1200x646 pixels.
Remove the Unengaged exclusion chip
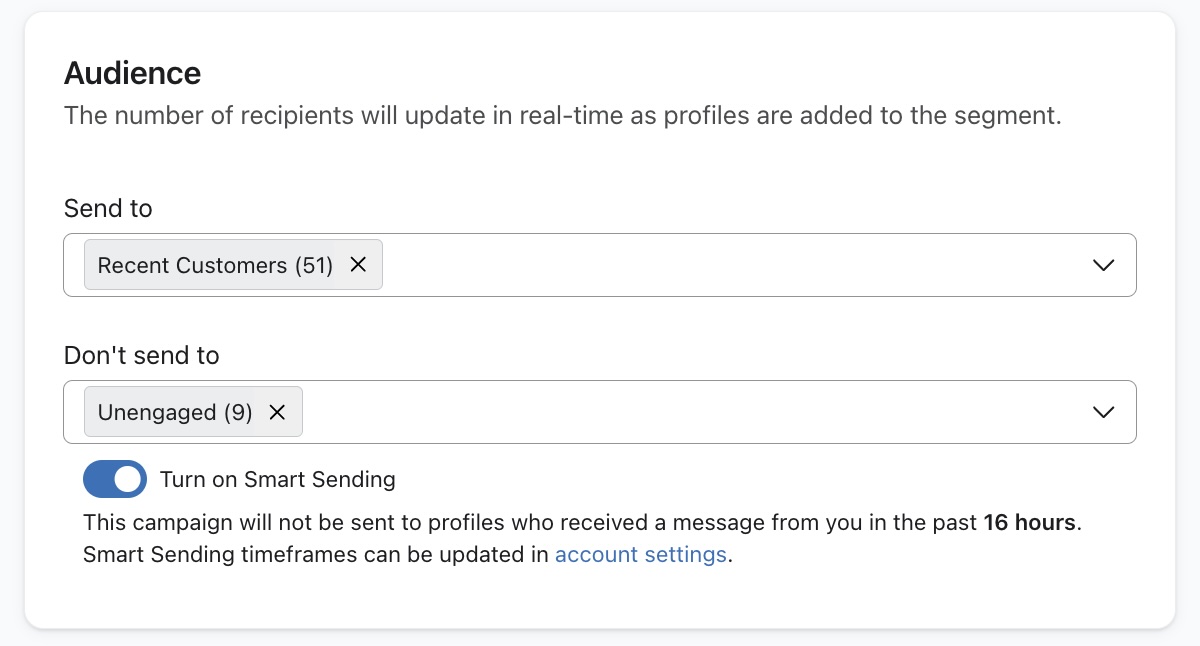click(278, 412)
